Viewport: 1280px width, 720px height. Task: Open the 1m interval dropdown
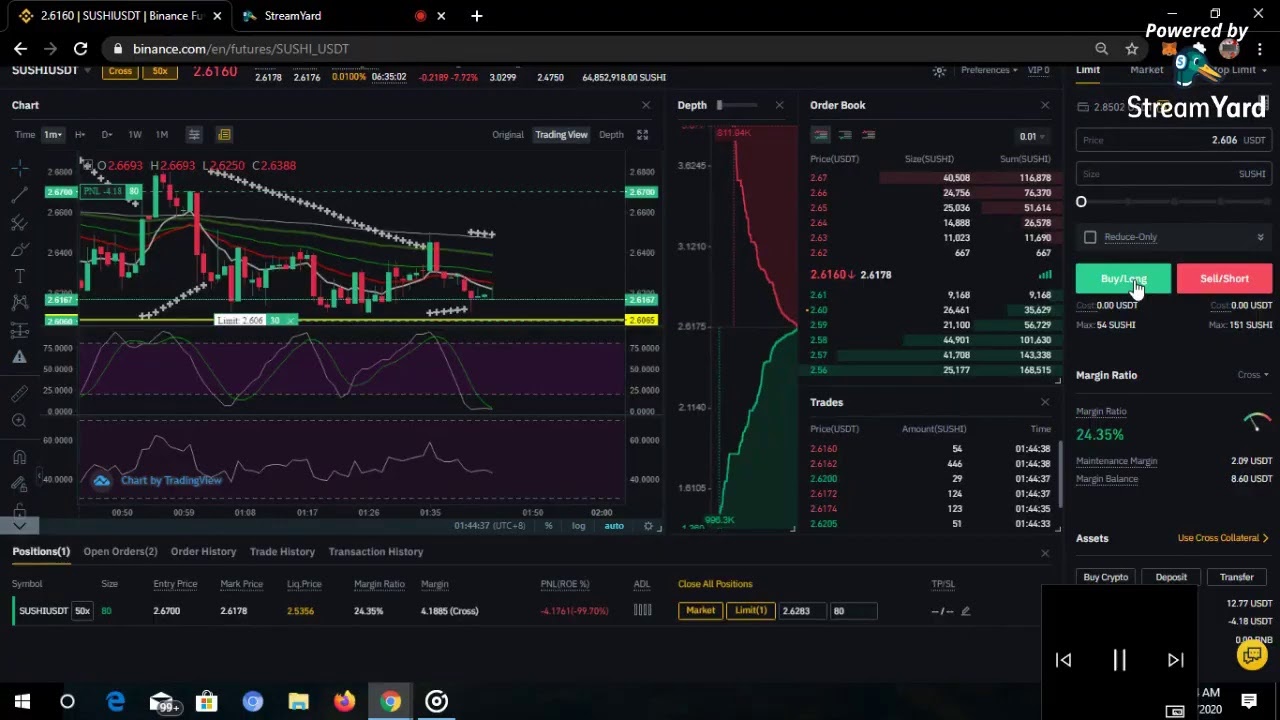pyautogui.click(x=52, y=135)
